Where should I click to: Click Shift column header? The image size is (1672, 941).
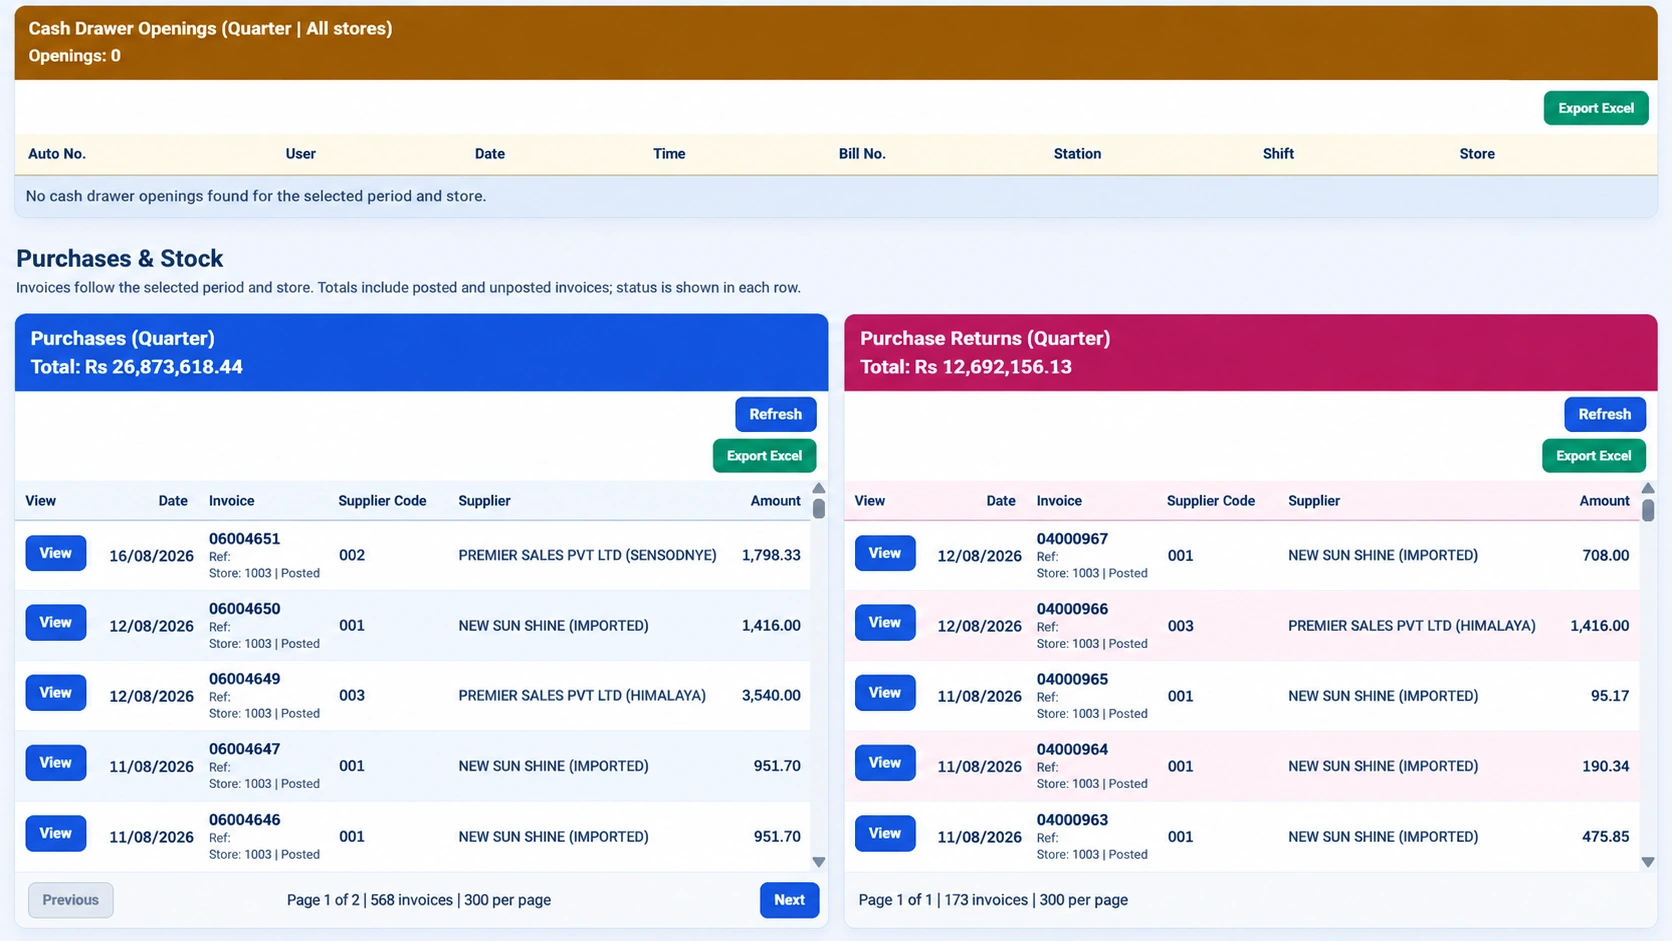pyautogui.click(x=1278, y=154)
